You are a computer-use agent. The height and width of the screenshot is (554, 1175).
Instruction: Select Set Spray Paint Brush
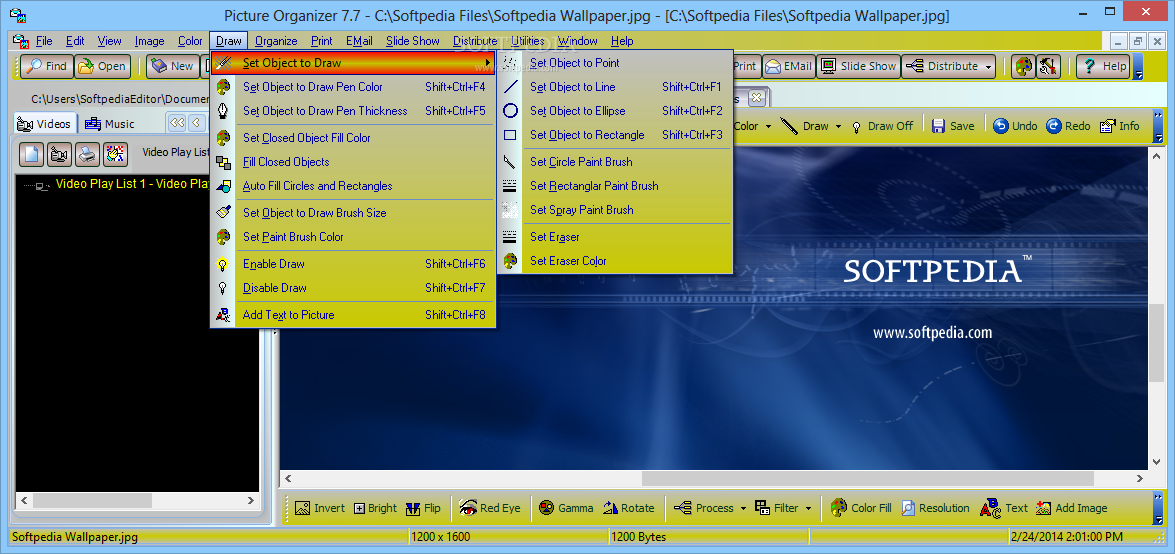[614, 210]
